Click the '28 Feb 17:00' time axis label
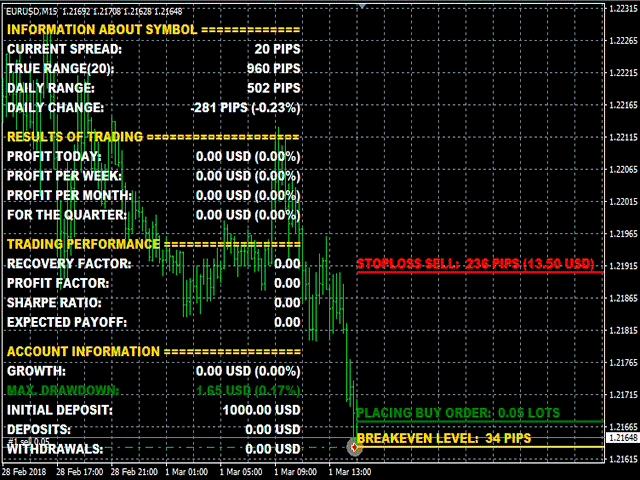Viewport: 640px width, 480px height. [x=79, y=472]
